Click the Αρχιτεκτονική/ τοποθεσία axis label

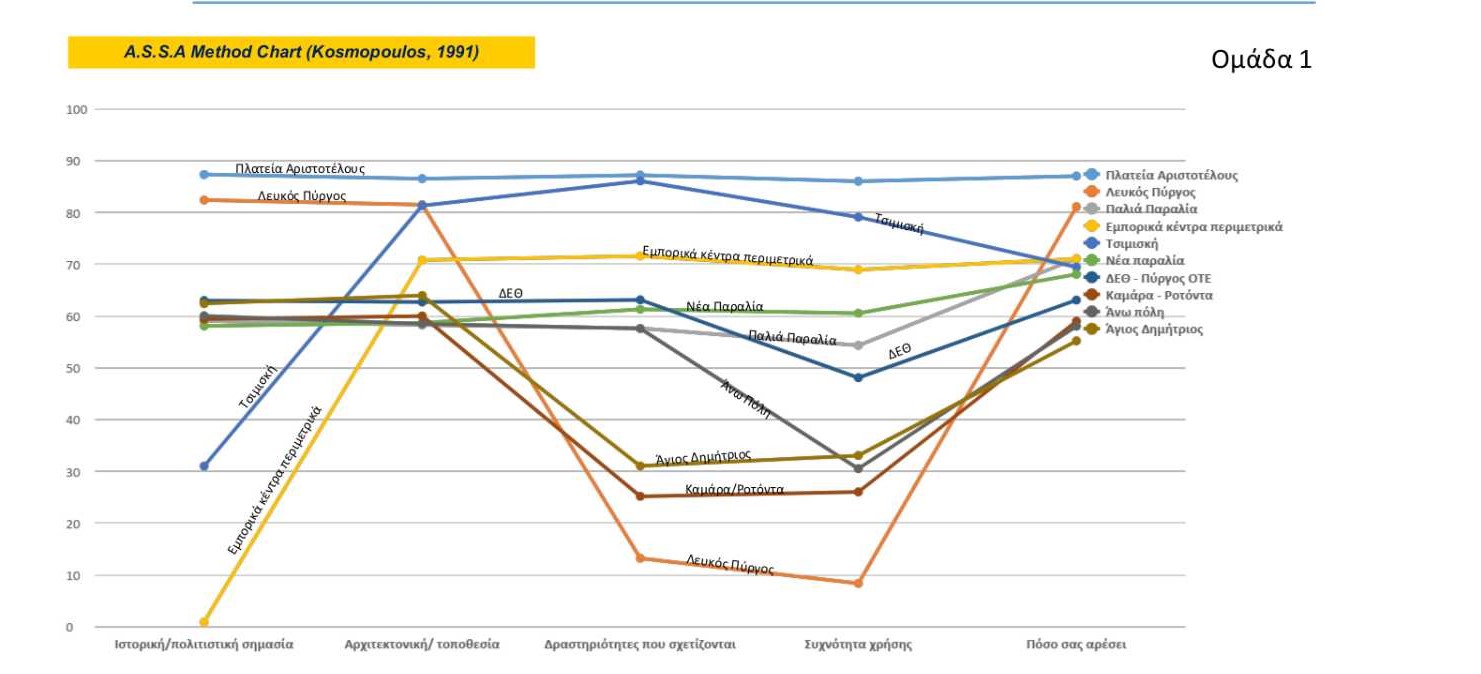tap(421, 645)
